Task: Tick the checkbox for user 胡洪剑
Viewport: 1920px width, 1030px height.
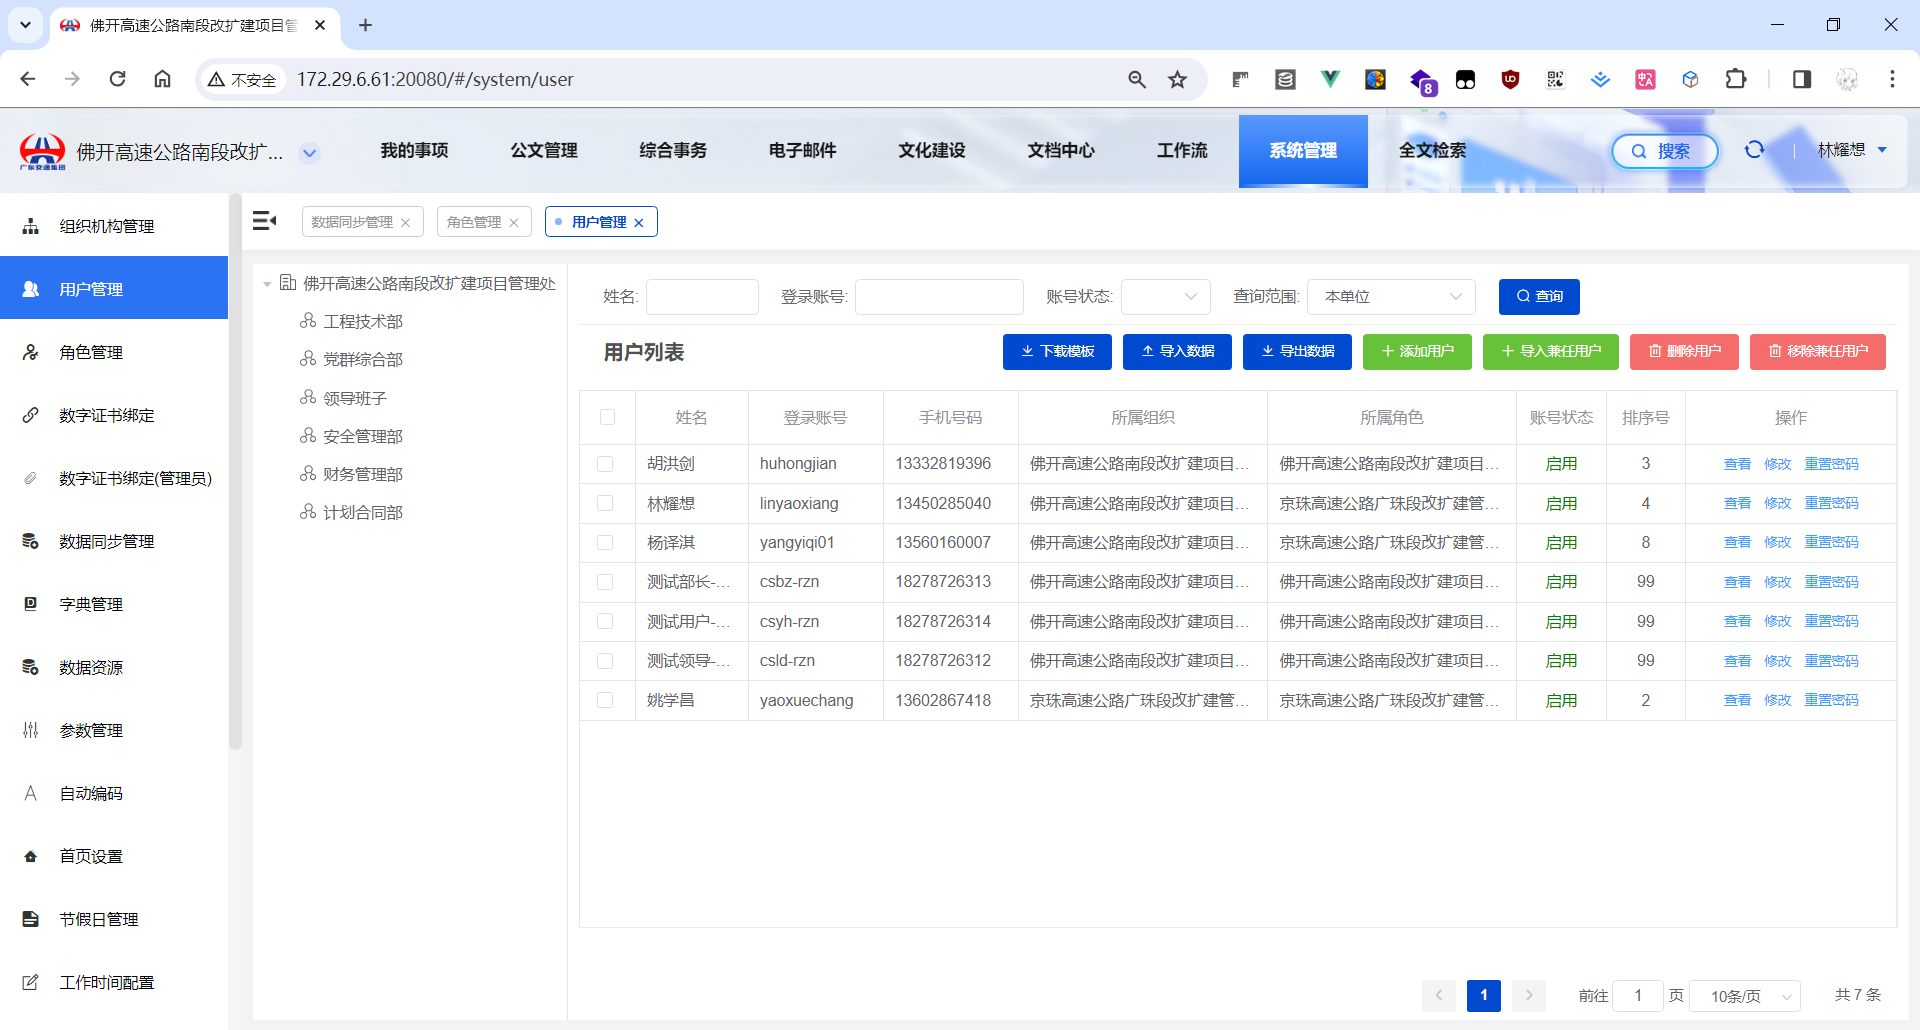Action: click(x=605, y=464)
